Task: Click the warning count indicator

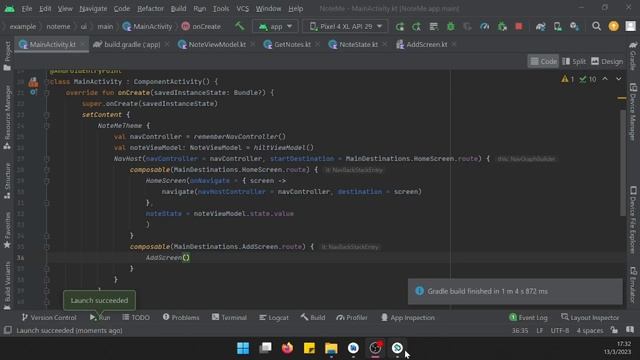Action: [x=568, y=79]
